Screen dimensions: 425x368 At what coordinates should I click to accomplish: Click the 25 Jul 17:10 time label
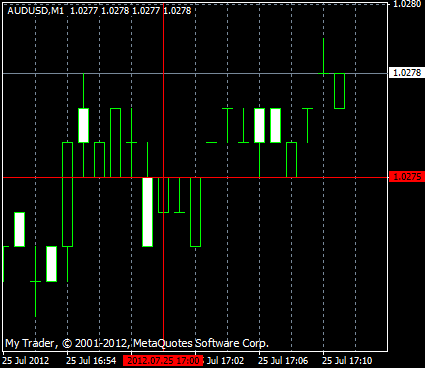[347, 361]
